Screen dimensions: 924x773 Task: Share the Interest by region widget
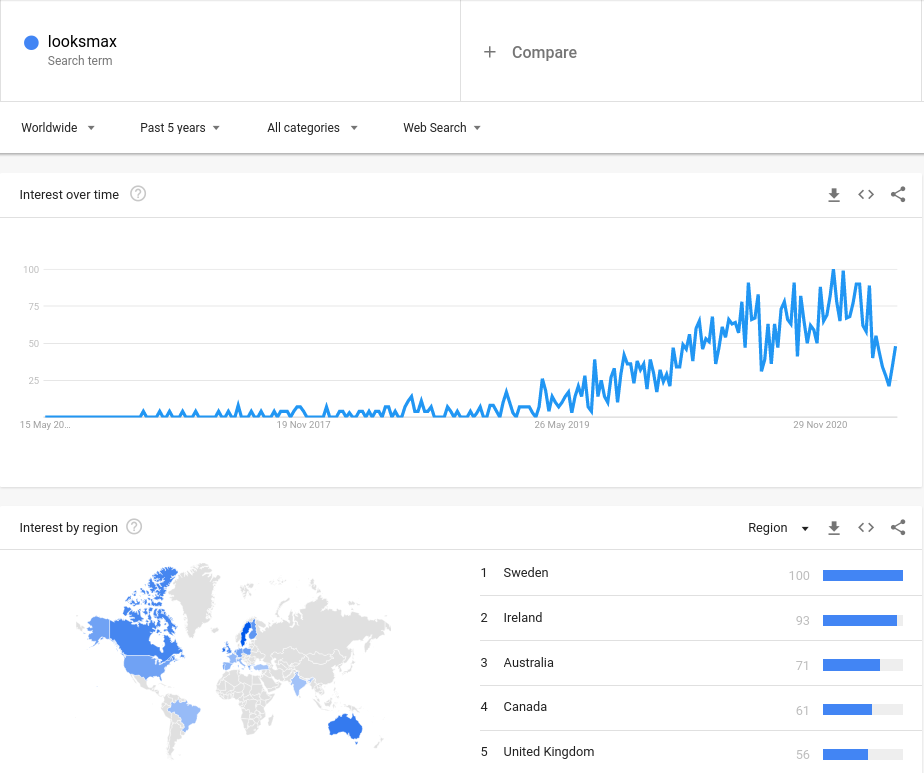(898, 528)
